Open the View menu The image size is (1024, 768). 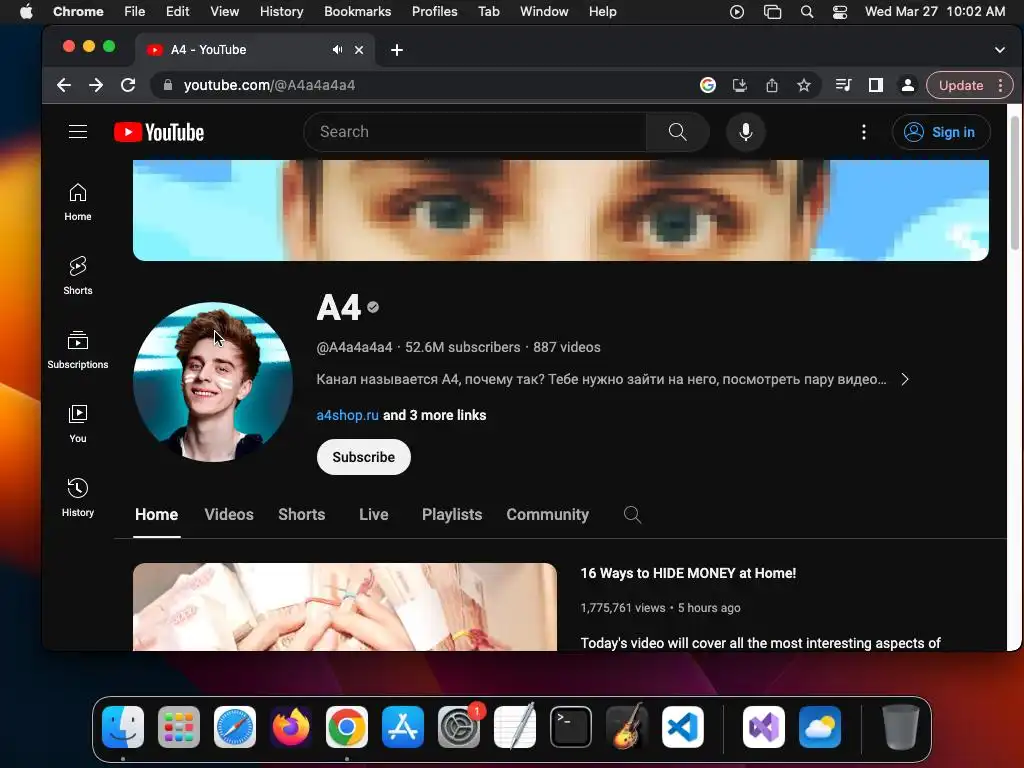(225, 12)
